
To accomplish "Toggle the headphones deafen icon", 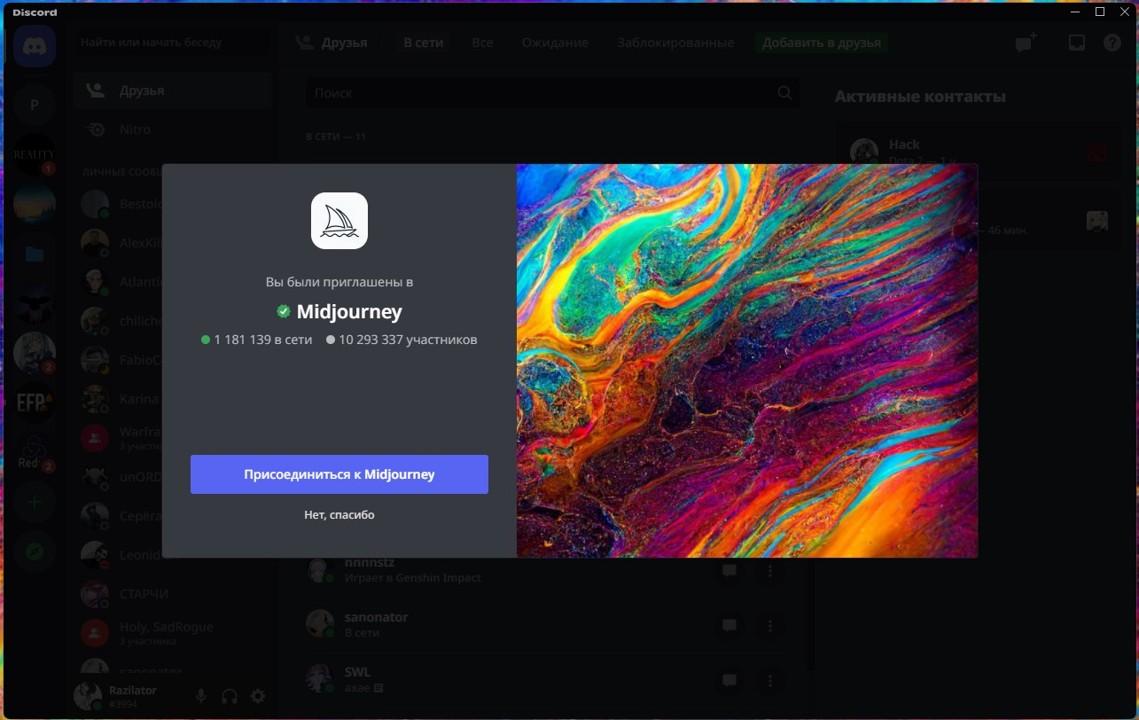I will (x=230, y=696).
